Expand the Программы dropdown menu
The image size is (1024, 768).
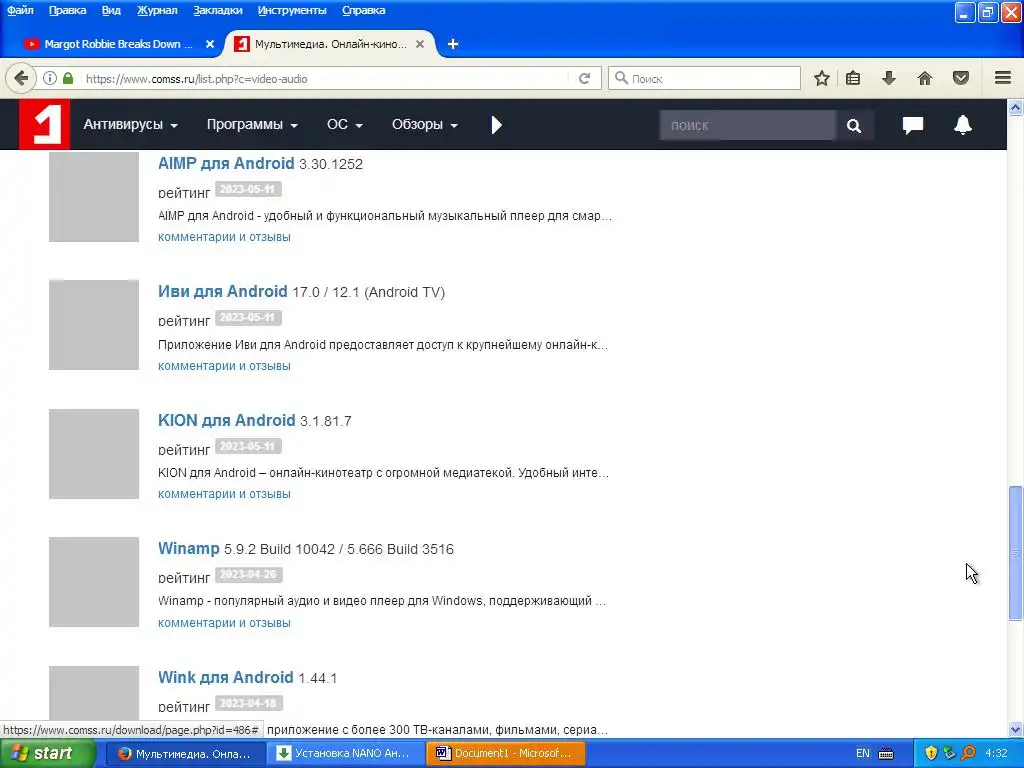coord(252,124)
